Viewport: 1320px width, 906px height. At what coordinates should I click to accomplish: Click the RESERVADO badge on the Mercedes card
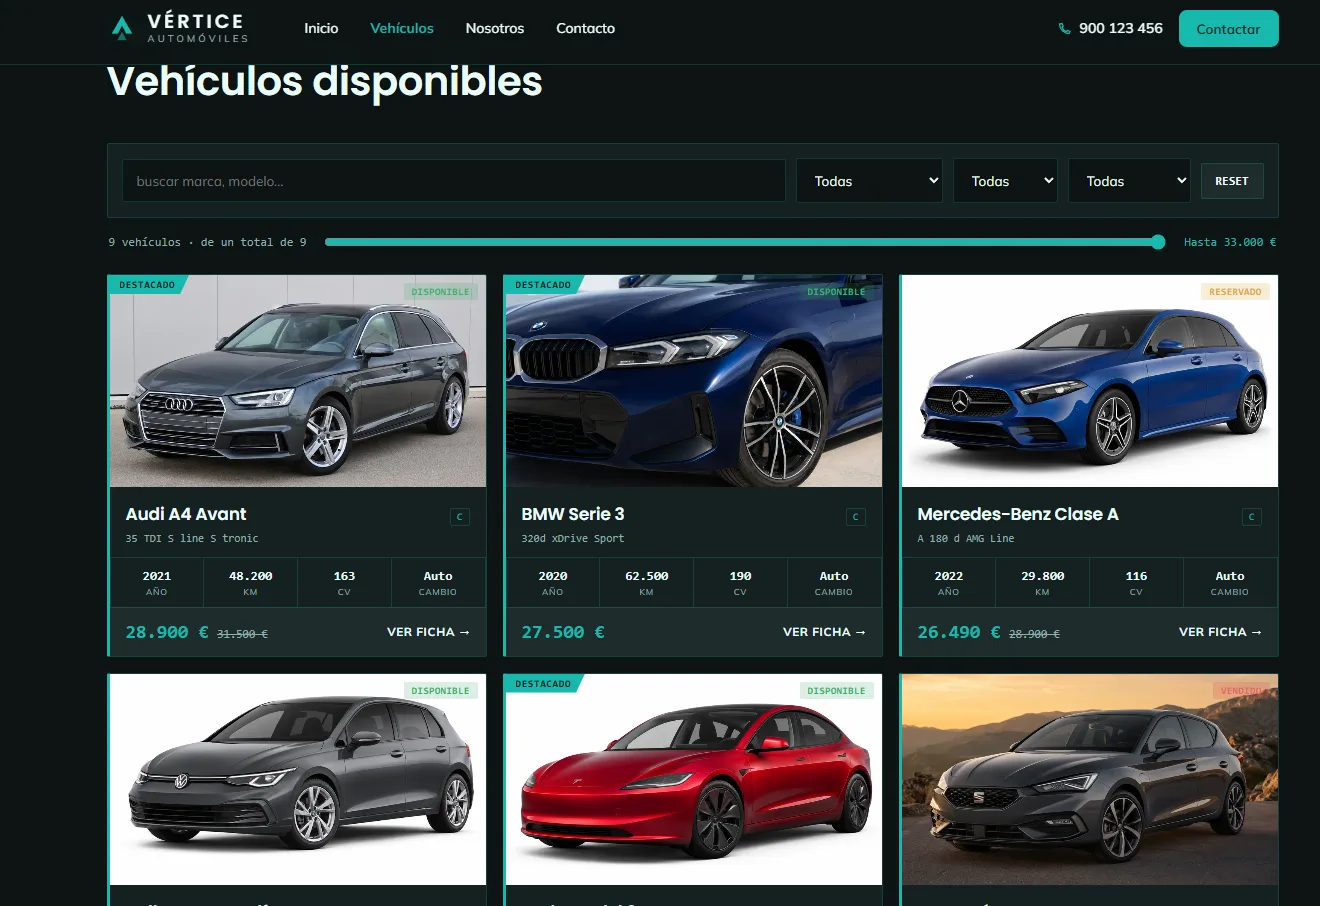tap(1235, 292)
